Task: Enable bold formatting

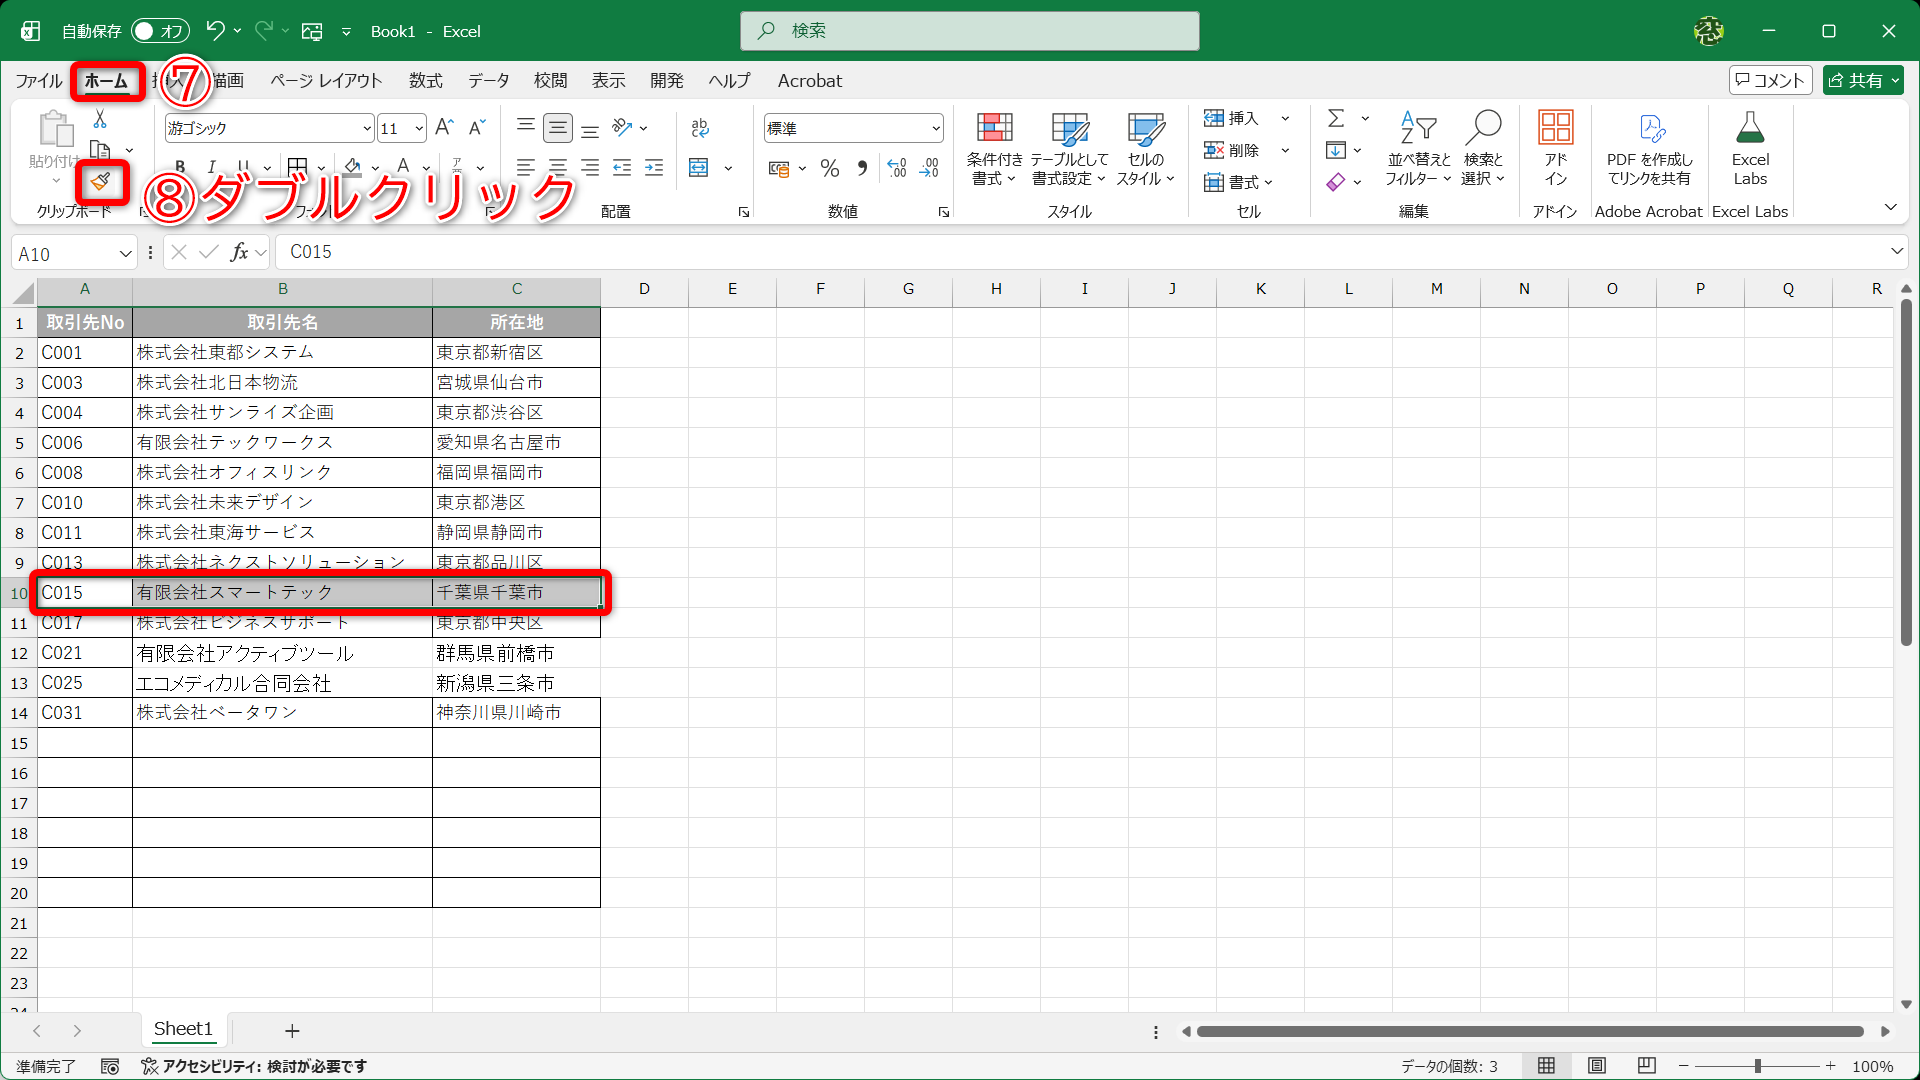Action: coord(180,166)
